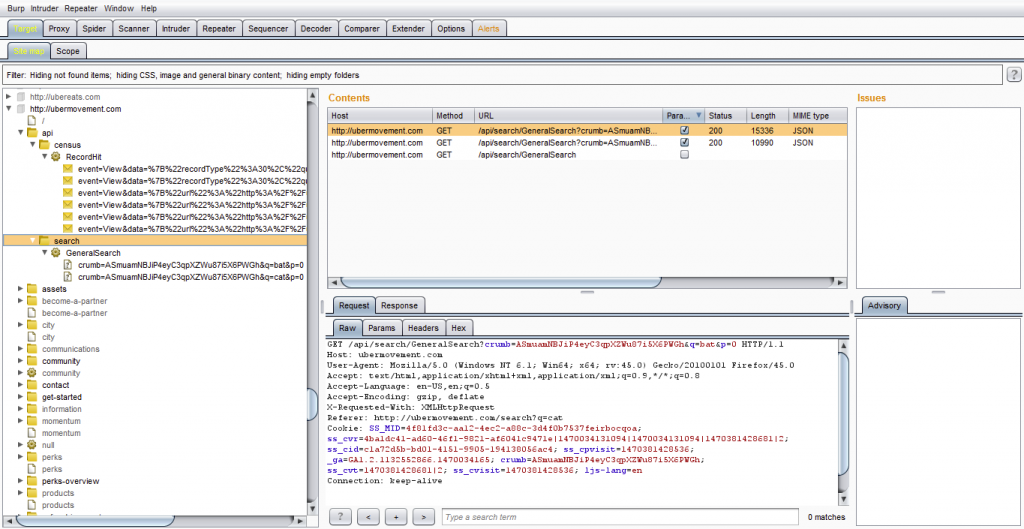This screenshot has width=1024, height=529.
Task: Open the Burp menu
Action: [x=16, y=8]
